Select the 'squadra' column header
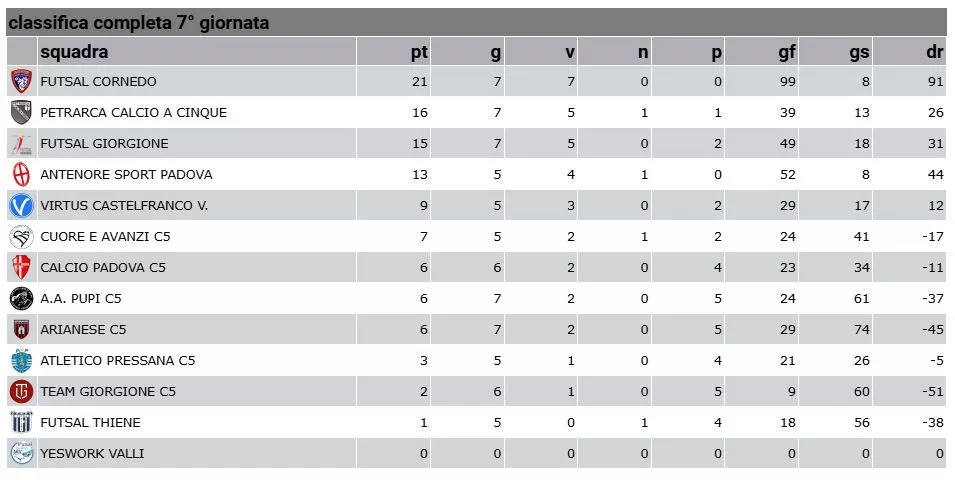The height and width of the screenshot is (480, 955). click(x=74, y=52)
